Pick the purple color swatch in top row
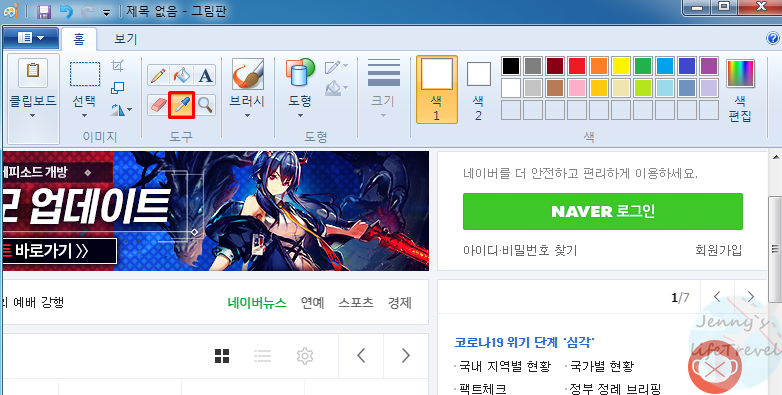The height and width of the screenshot is (395, 782). 709,66
